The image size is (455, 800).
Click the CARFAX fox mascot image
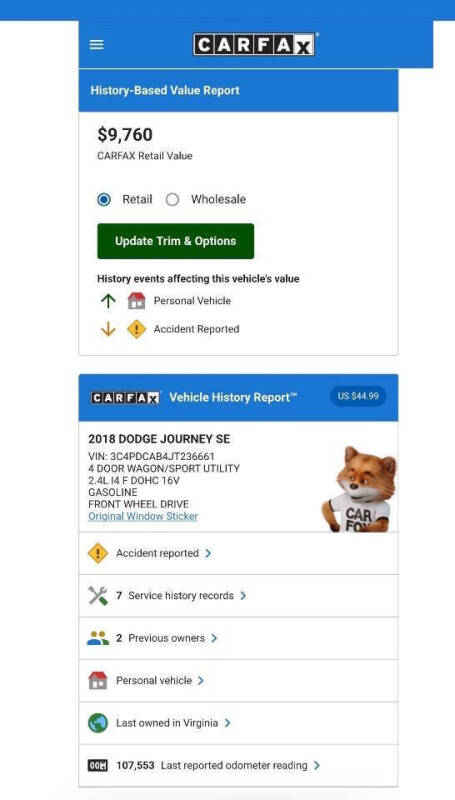(x=360, y=489)
